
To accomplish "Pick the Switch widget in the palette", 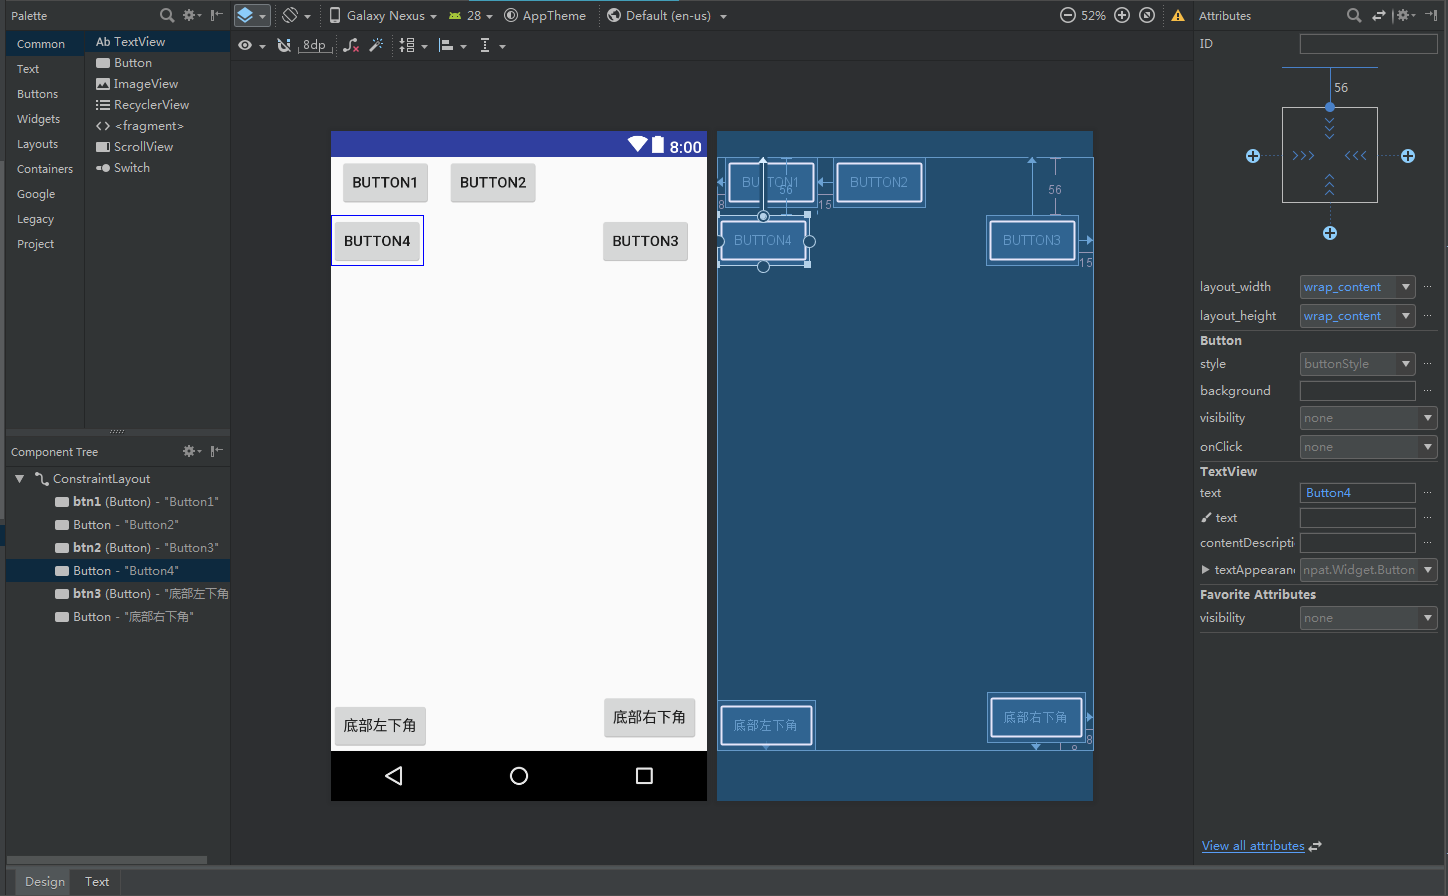I will click(157, 168).
